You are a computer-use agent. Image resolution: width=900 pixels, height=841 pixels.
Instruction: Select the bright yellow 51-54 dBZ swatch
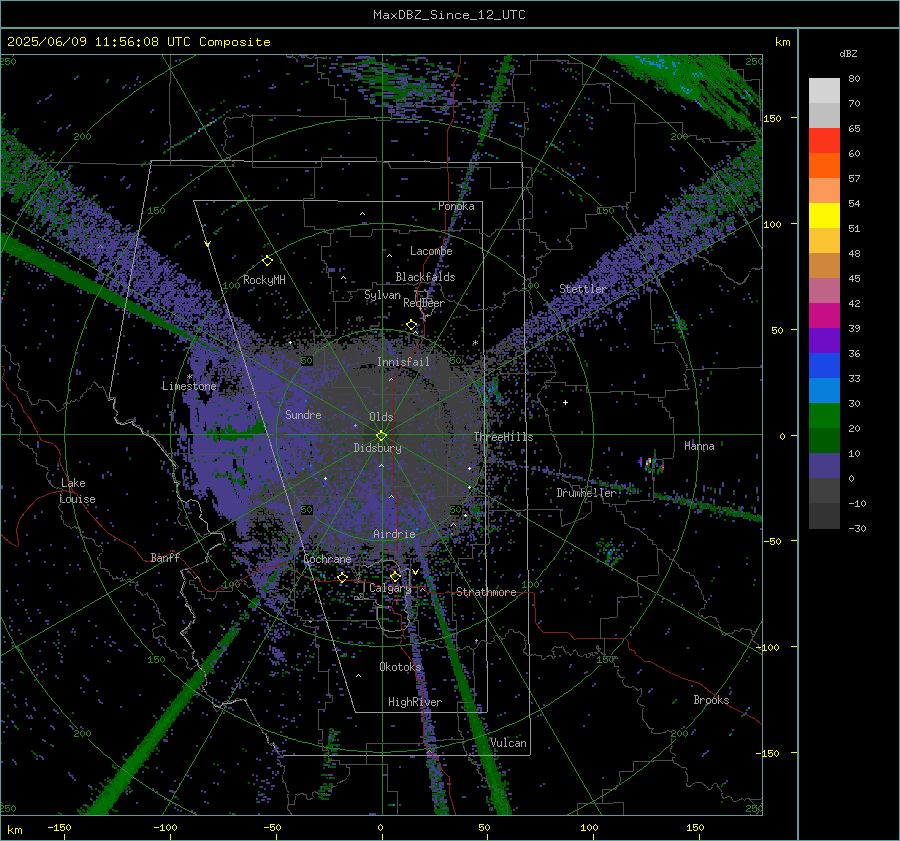[824, 216]
